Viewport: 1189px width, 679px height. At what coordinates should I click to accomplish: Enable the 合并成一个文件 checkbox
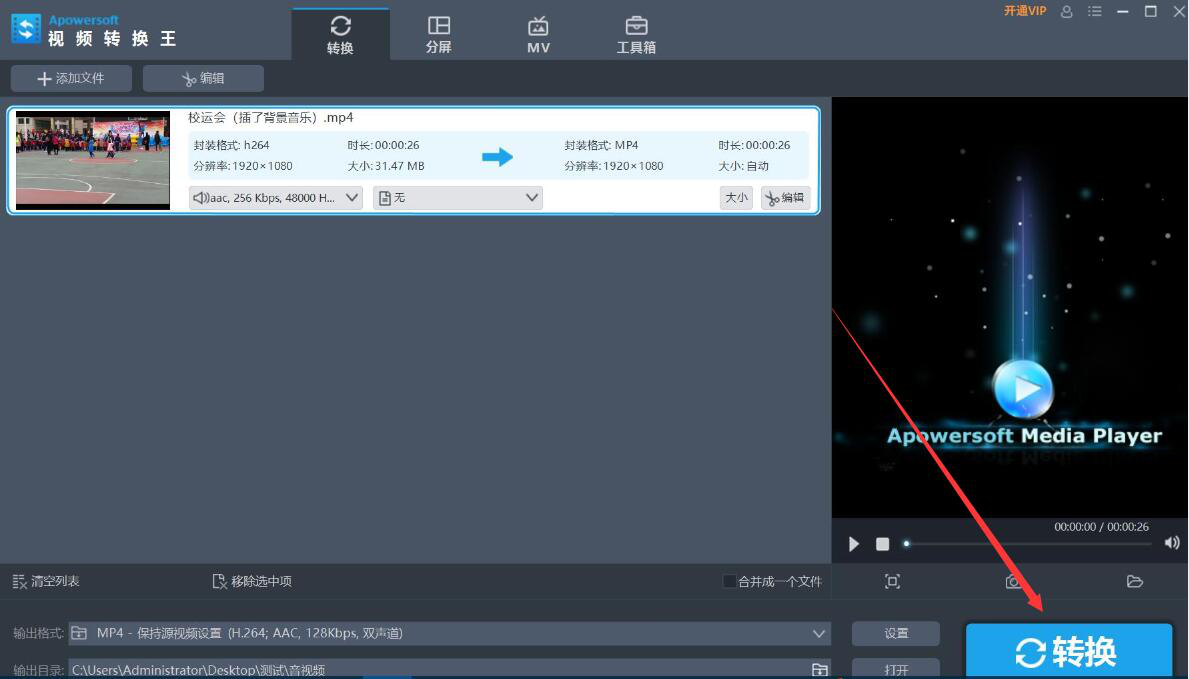pyautogui.click(x=729, y=582)
